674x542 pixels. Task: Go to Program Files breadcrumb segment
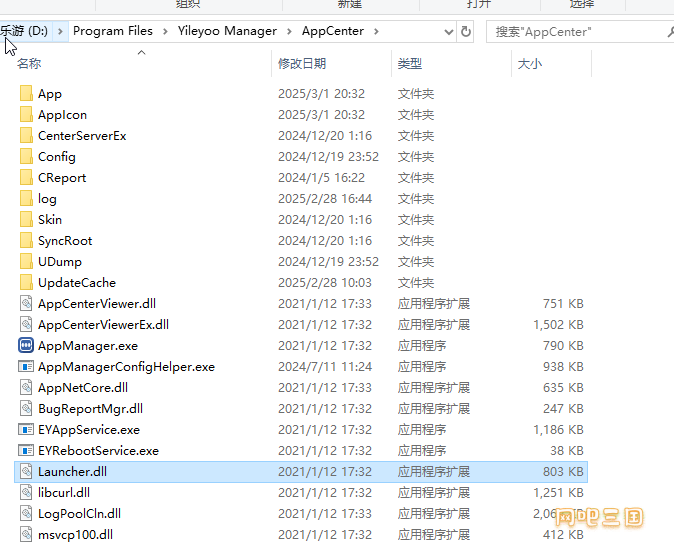(113, 31)
